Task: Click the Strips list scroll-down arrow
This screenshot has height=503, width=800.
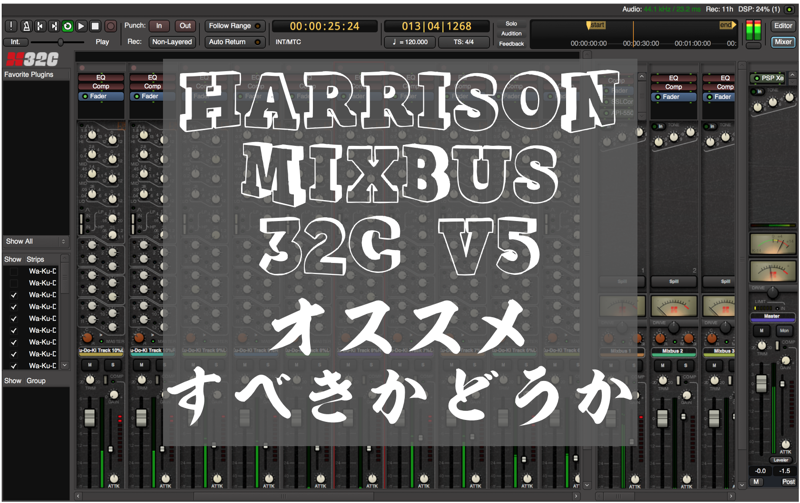Action: pyautogui.click(x=65, y=365)
